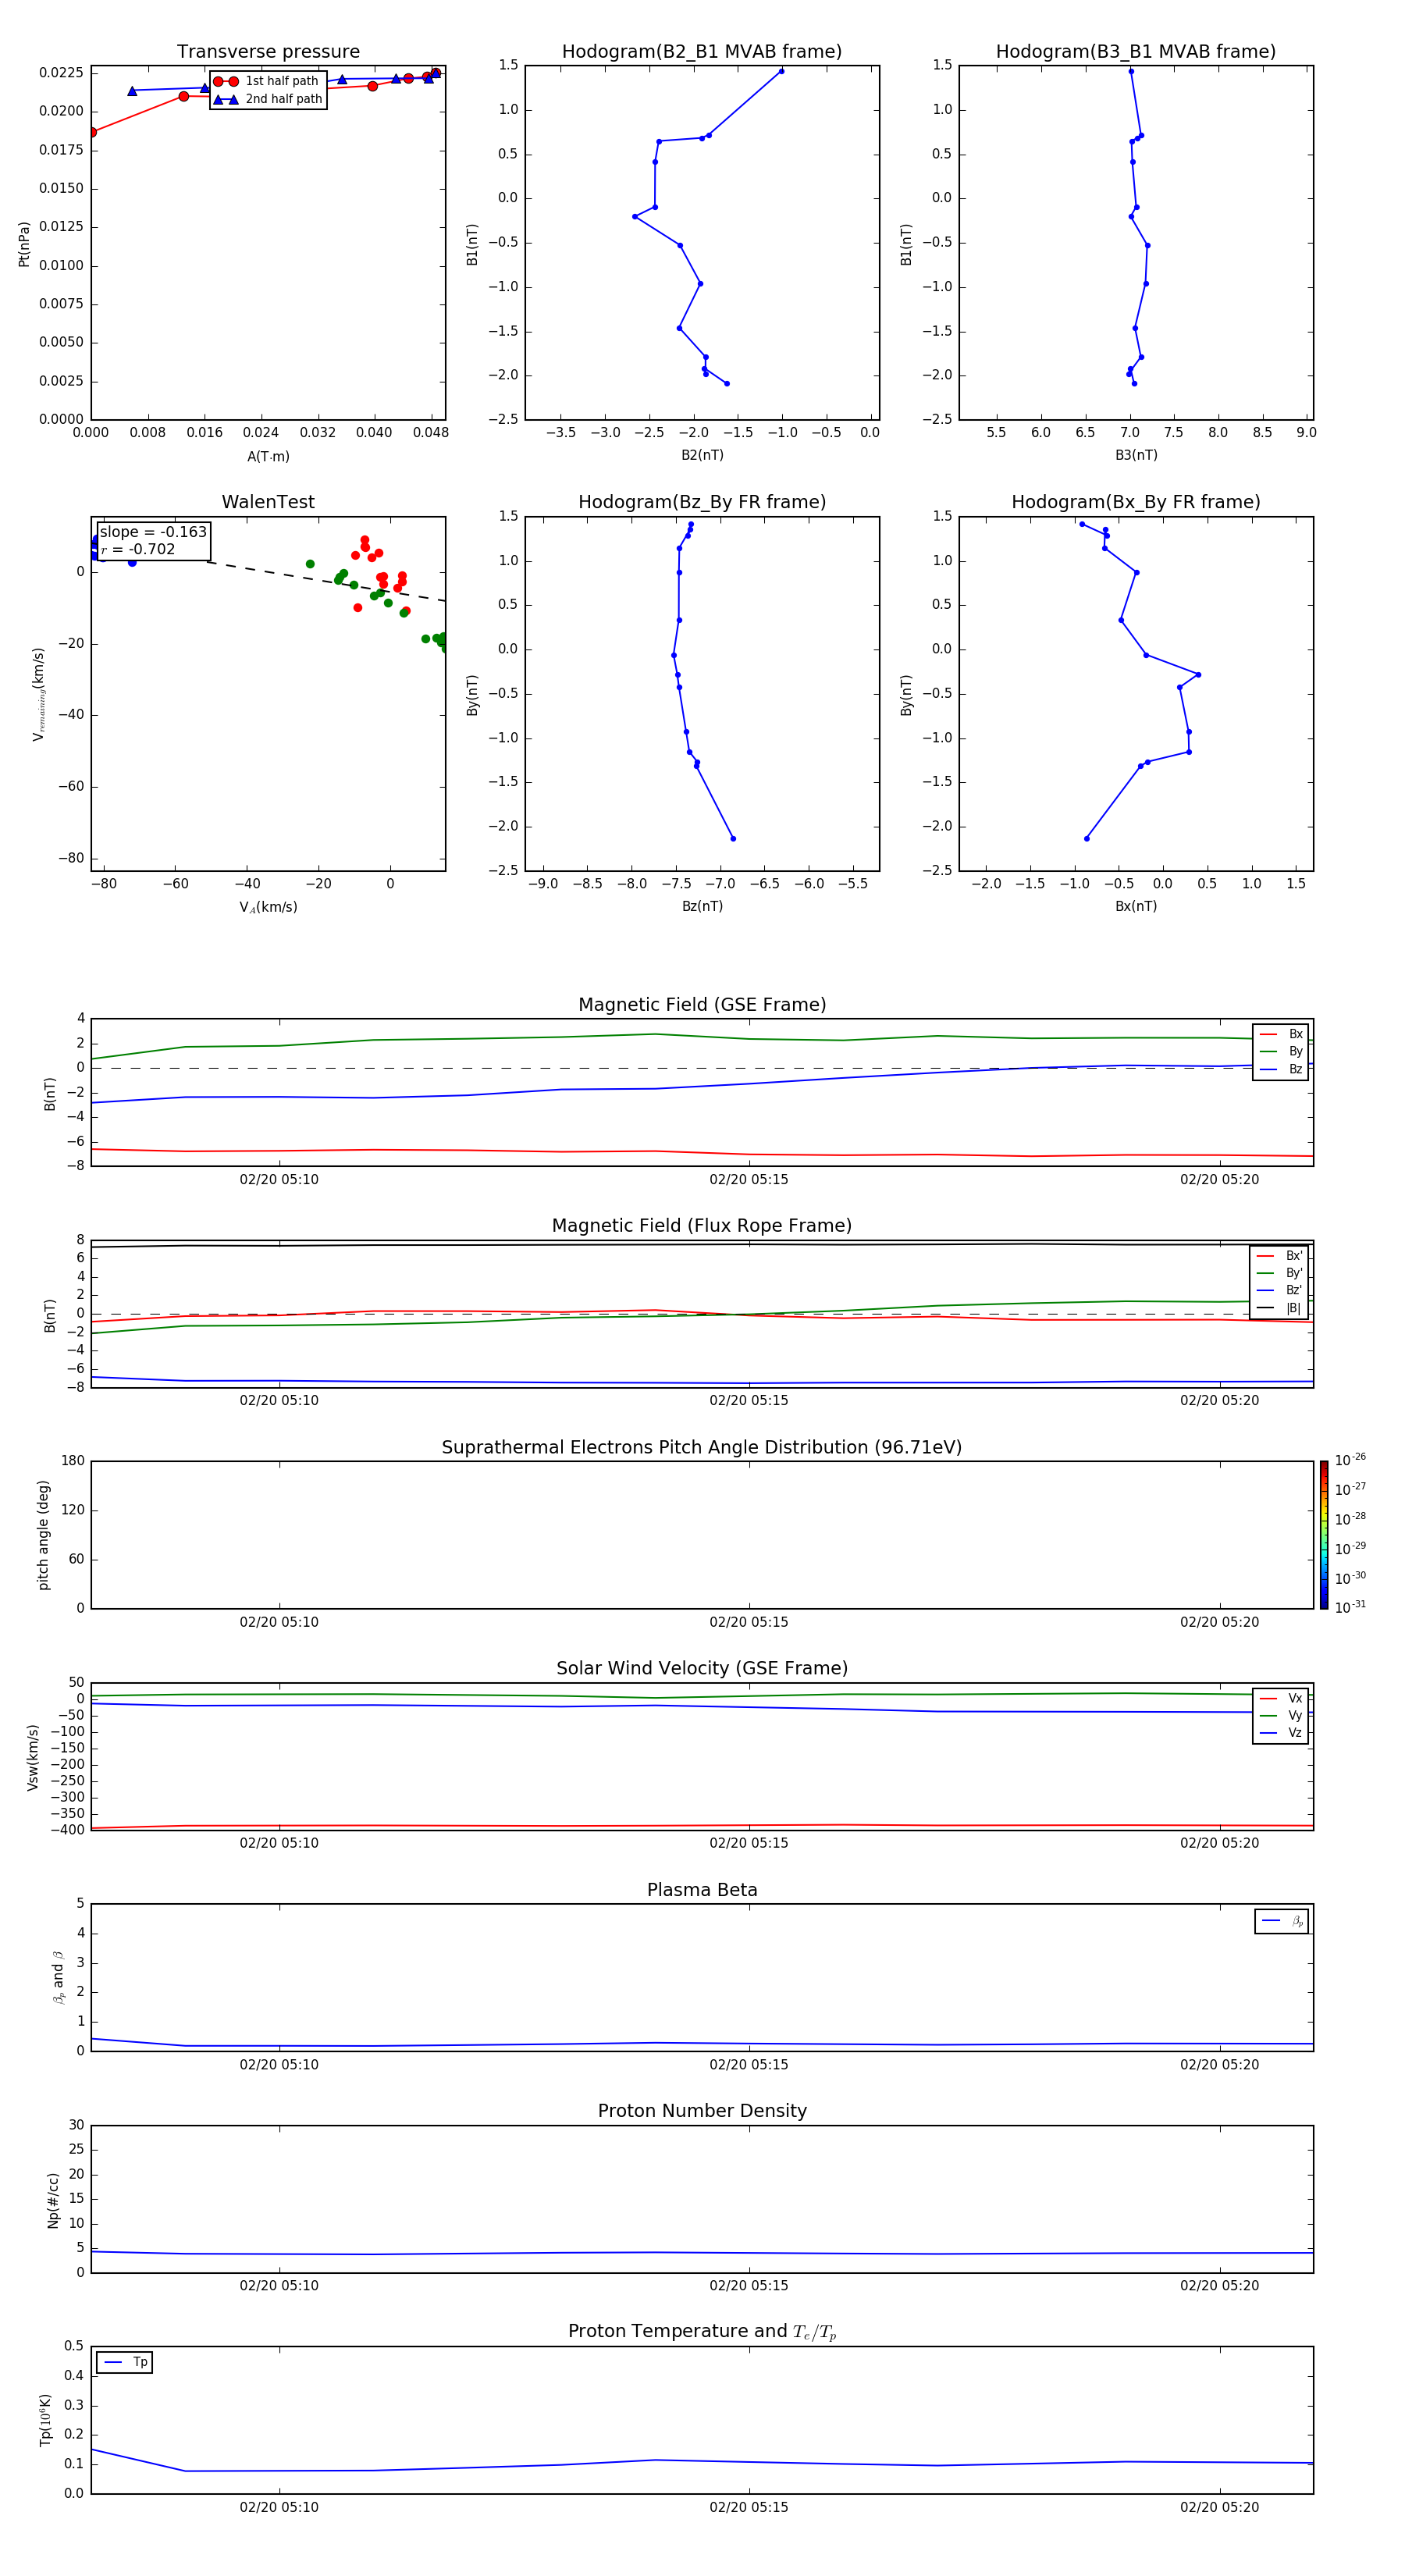Click '02/20 05:10' tick under Plasma Beta plot
This screenshot has width=1405, height=2576.
pos(279,2064)
